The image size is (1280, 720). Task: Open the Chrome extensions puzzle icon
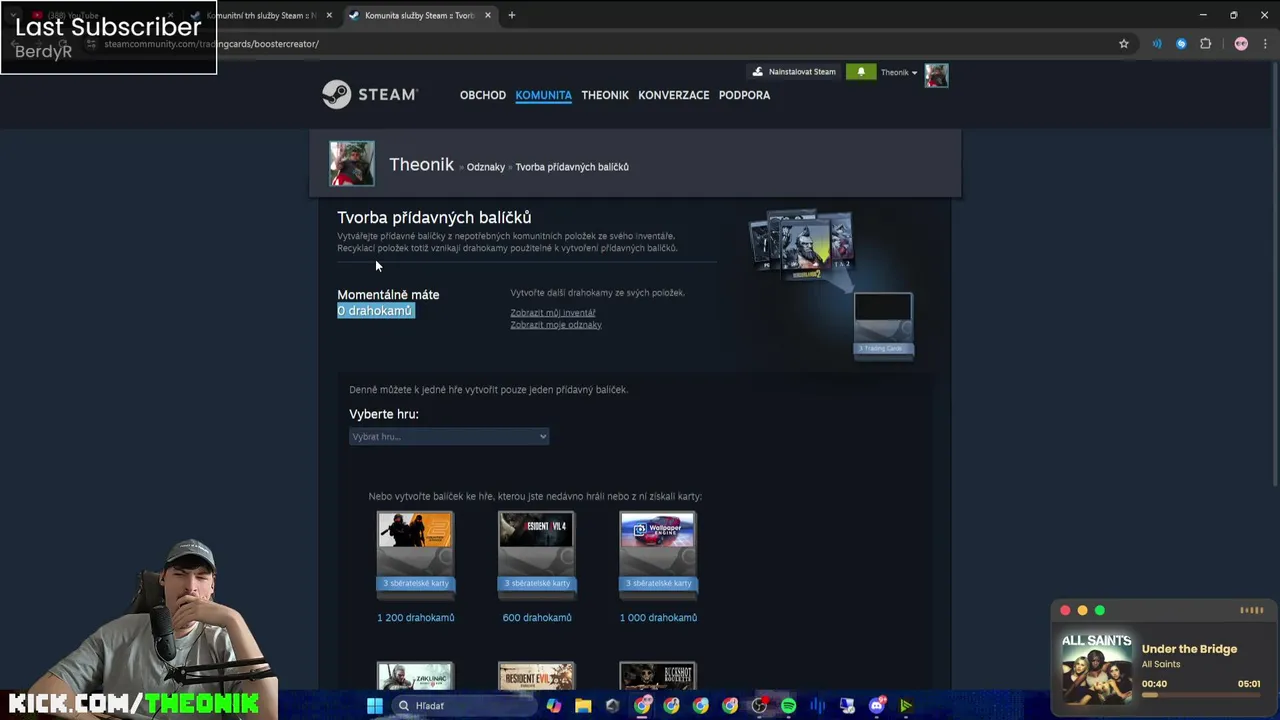[x=1205, y=44]
